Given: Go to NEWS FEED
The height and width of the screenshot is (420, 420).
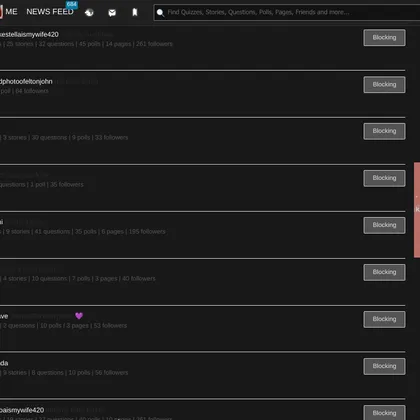Looking at the screenshot, I should 50,12.
